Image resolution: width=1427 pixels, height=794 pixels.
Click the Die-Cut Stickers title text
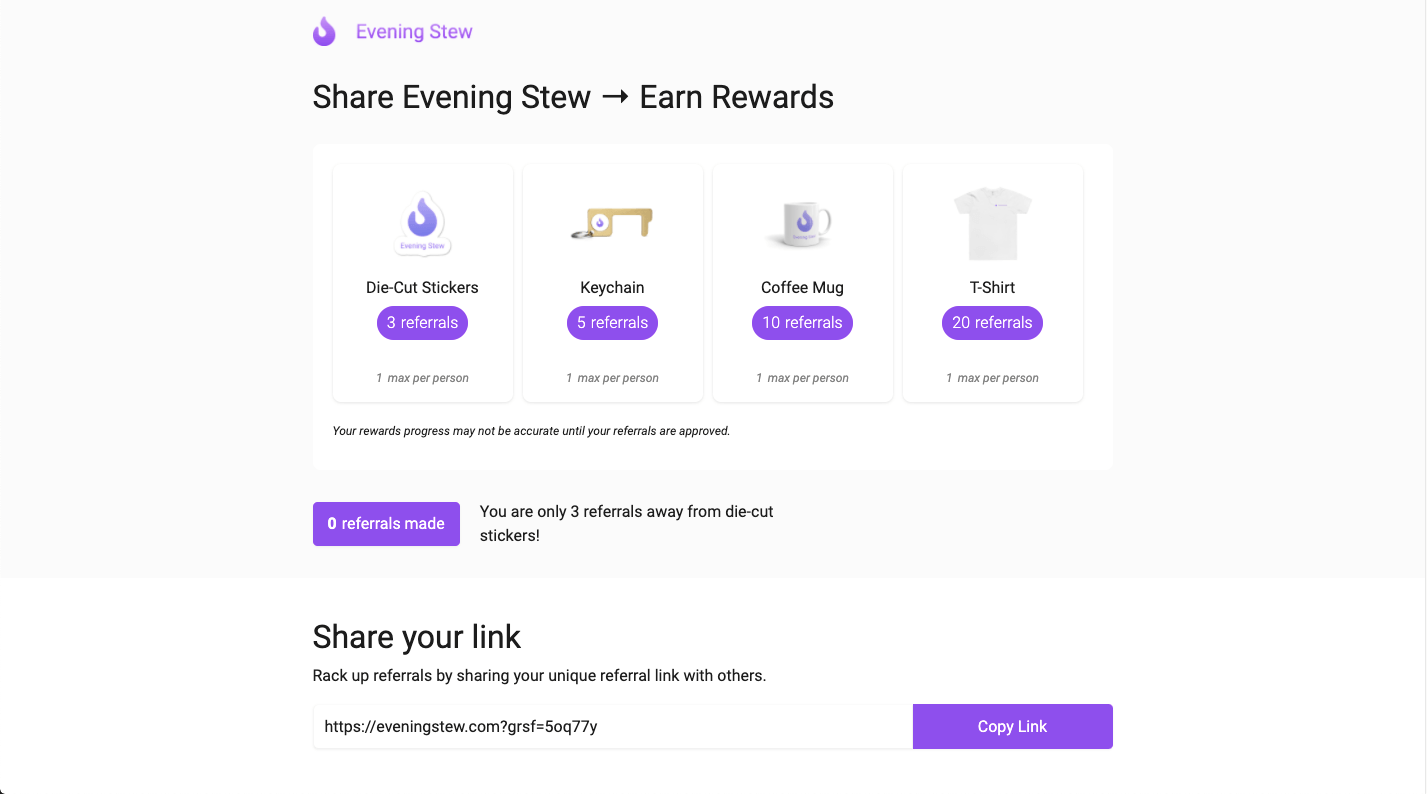(x=422, y=288)
